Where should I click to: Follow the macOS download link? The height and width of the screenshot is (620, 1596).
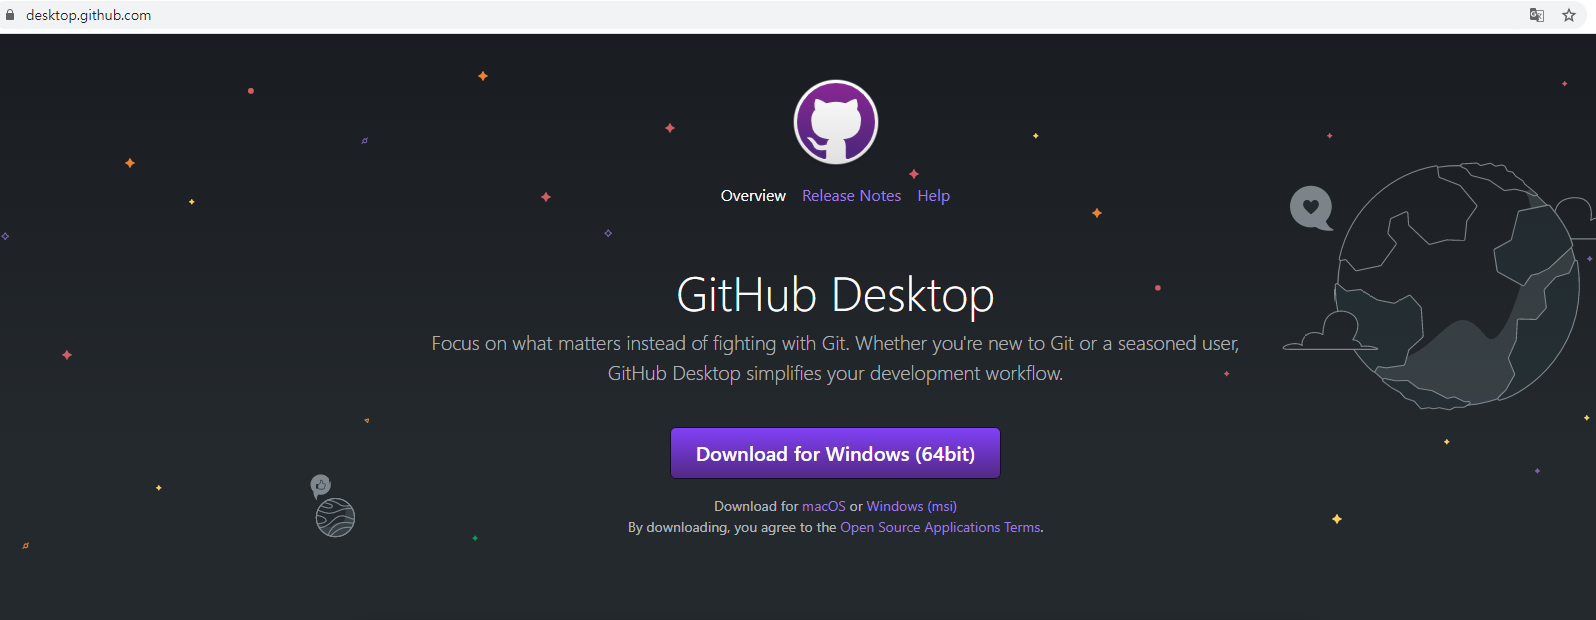(x=824, y=506)
